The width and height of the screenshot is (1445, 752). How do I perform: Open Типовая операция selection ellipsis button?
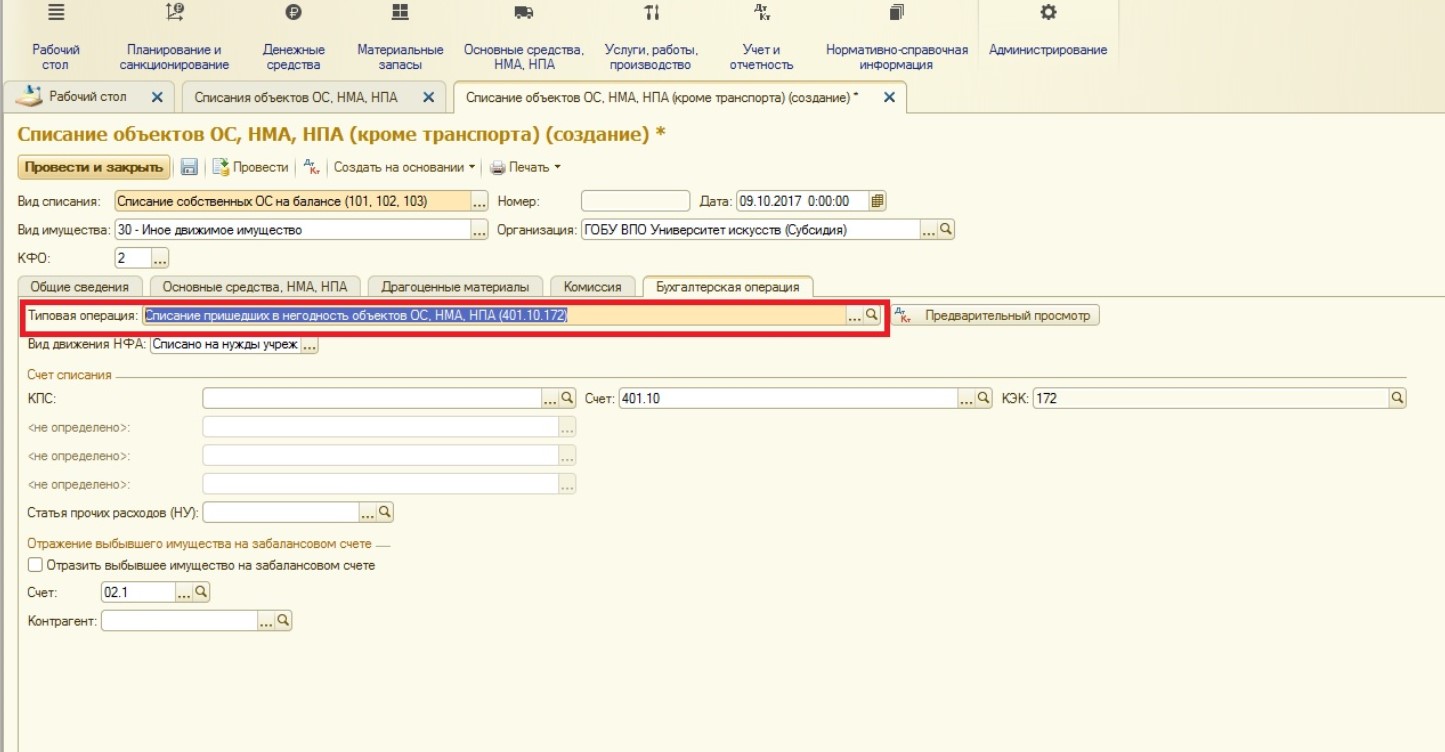[855, 315]
